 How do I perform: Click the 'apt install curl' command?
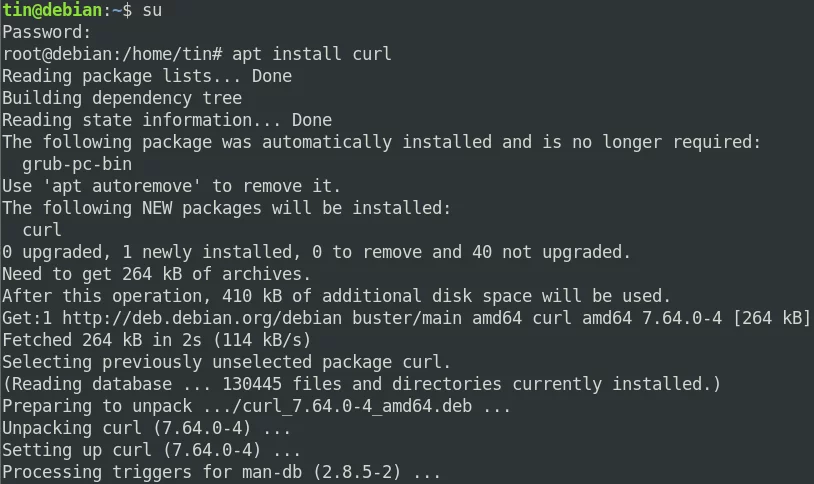pos(311,54)
